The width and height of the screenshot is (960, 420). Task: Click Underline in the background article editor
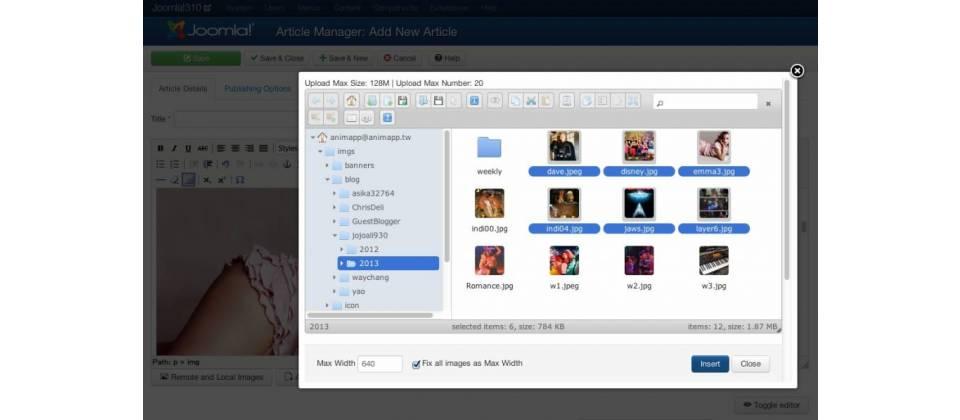(188, 148)
